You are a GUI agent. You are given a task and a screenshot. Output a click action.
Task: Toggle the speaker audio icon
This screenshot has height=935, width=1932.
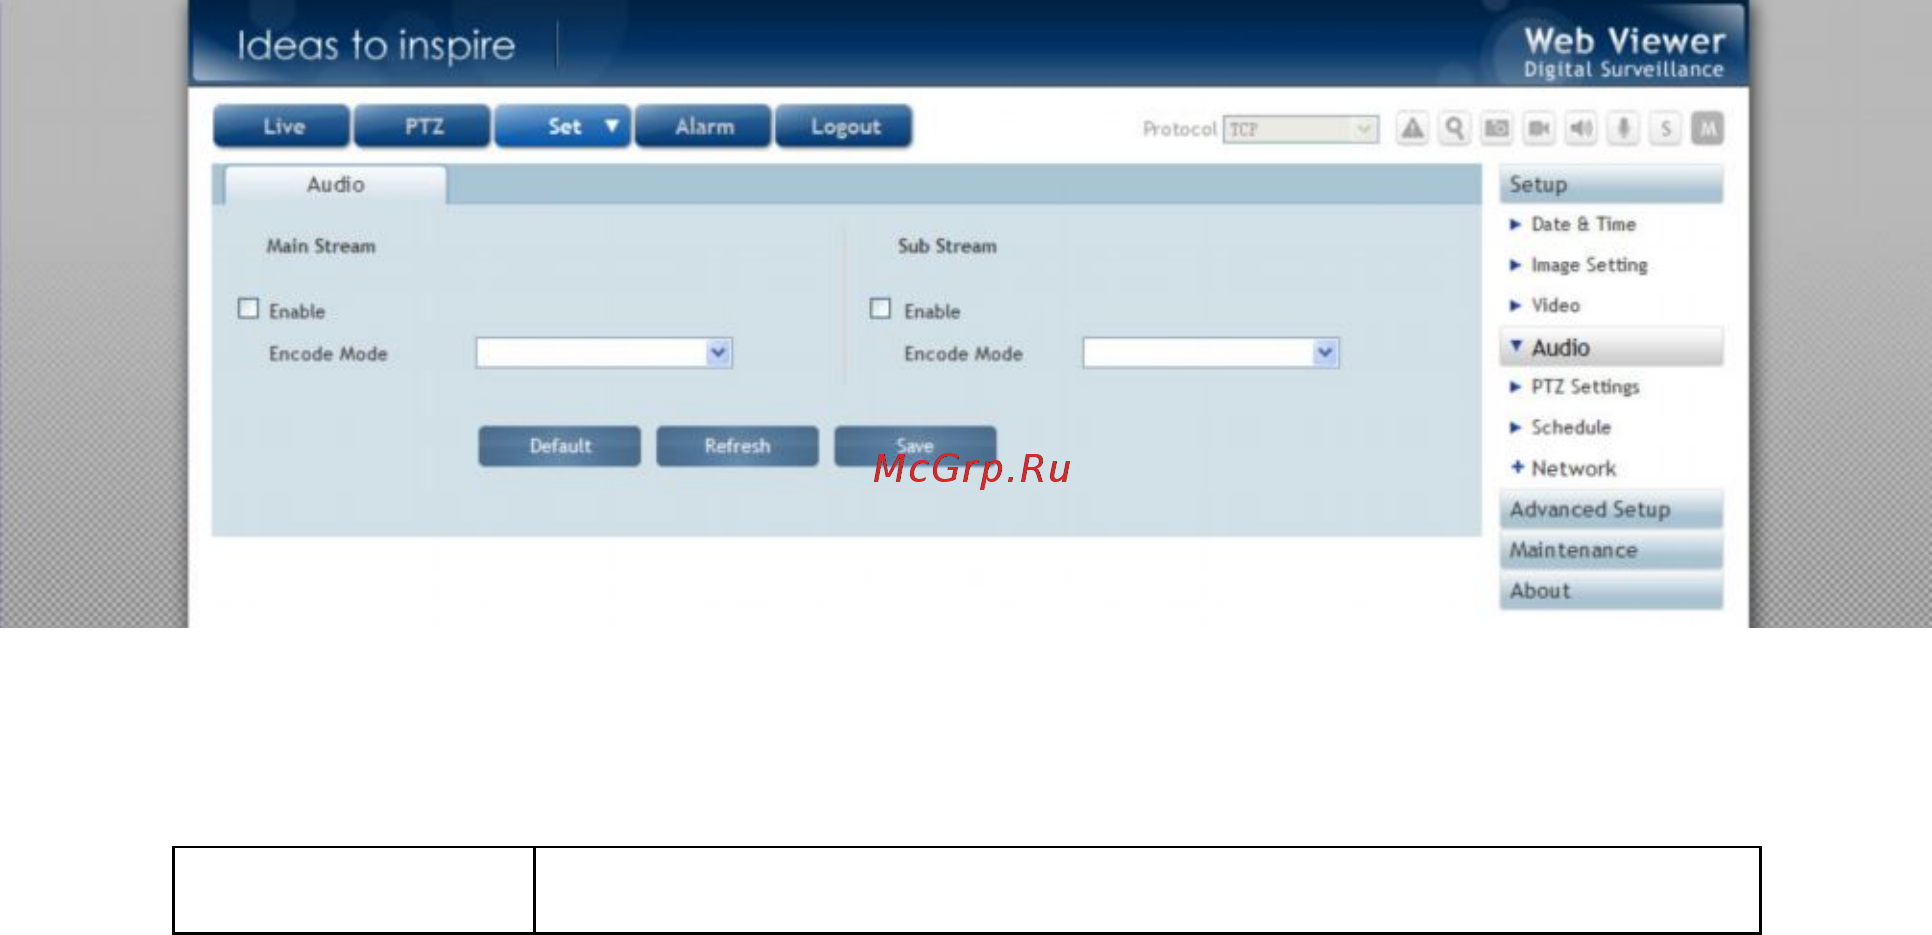pos(1581,128)
